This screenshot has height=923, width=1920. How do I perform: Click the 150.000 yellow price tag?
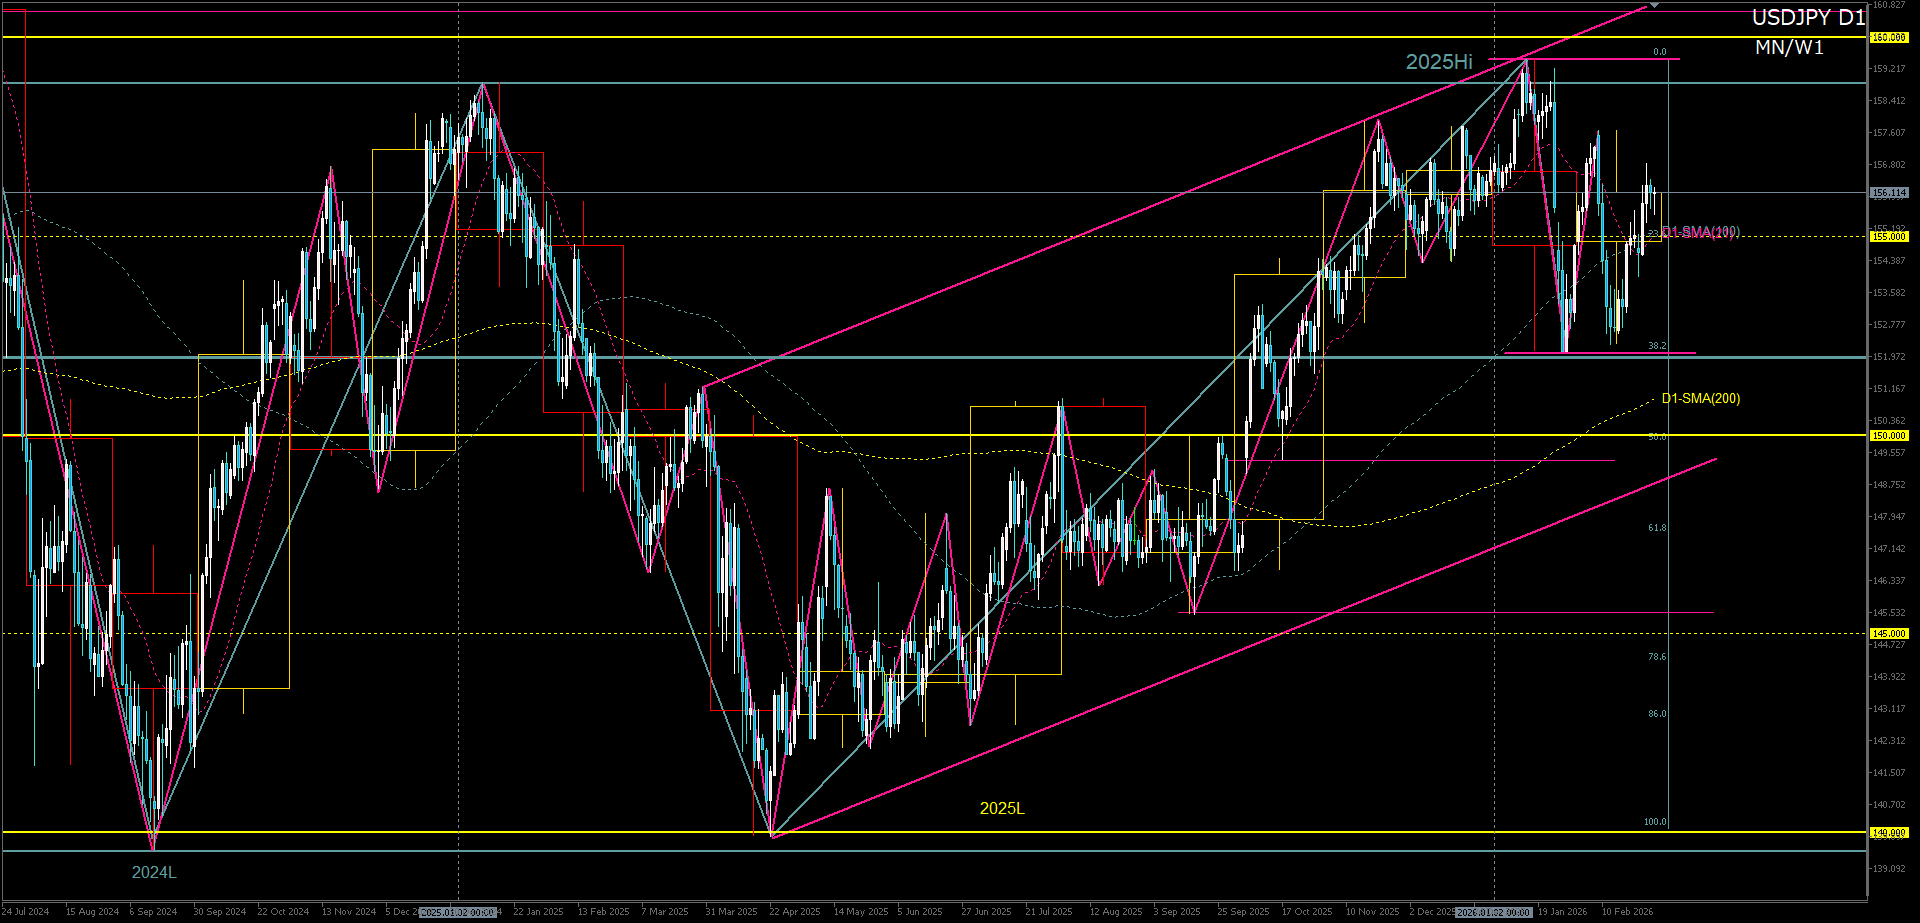coord(1888,436)
